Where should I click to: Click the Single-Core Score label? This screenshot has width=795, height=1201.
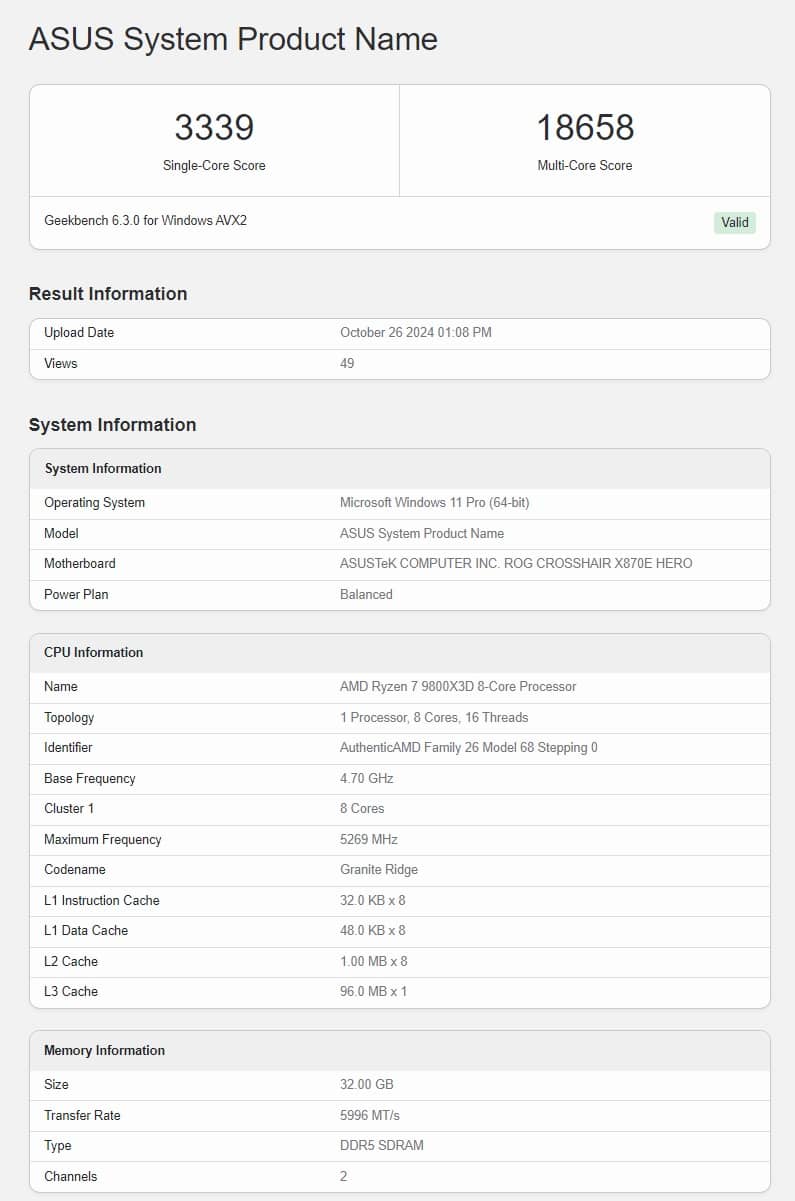click(214, 165)
